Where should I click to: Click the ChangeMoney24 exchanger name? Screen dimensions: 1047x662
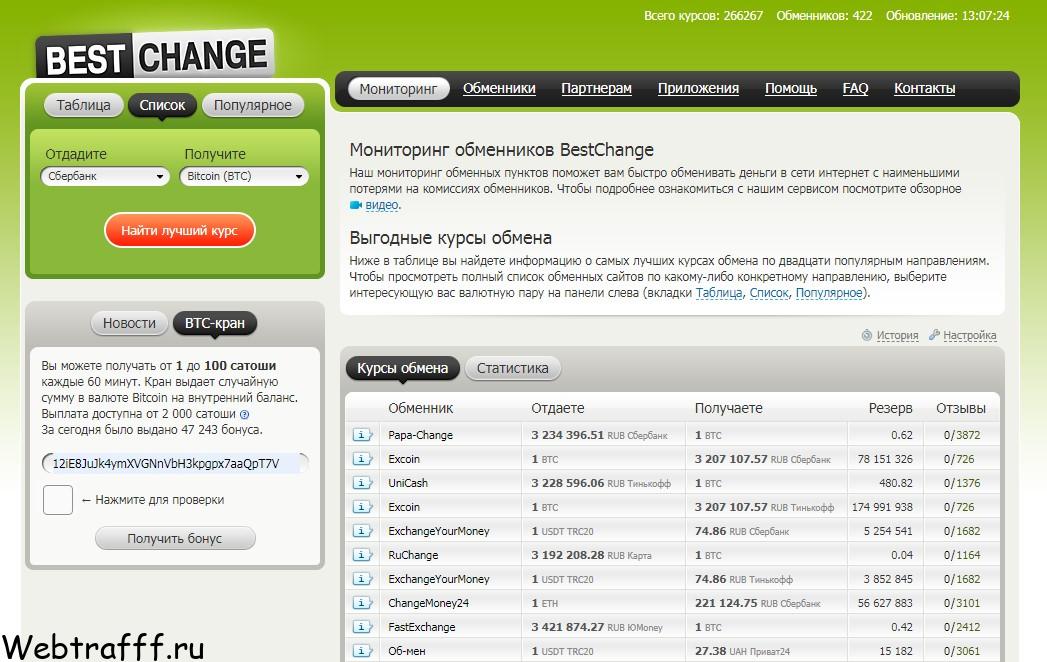click(429, 603)
